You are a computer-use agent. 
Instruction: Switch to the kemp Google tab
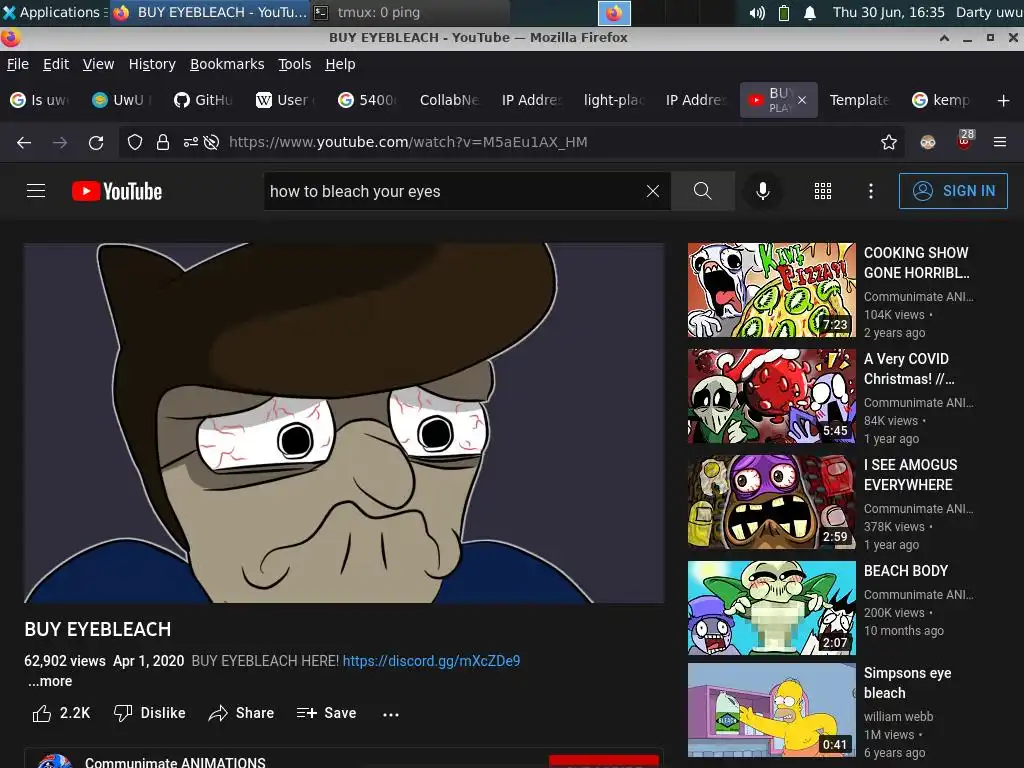pos(941,100)
